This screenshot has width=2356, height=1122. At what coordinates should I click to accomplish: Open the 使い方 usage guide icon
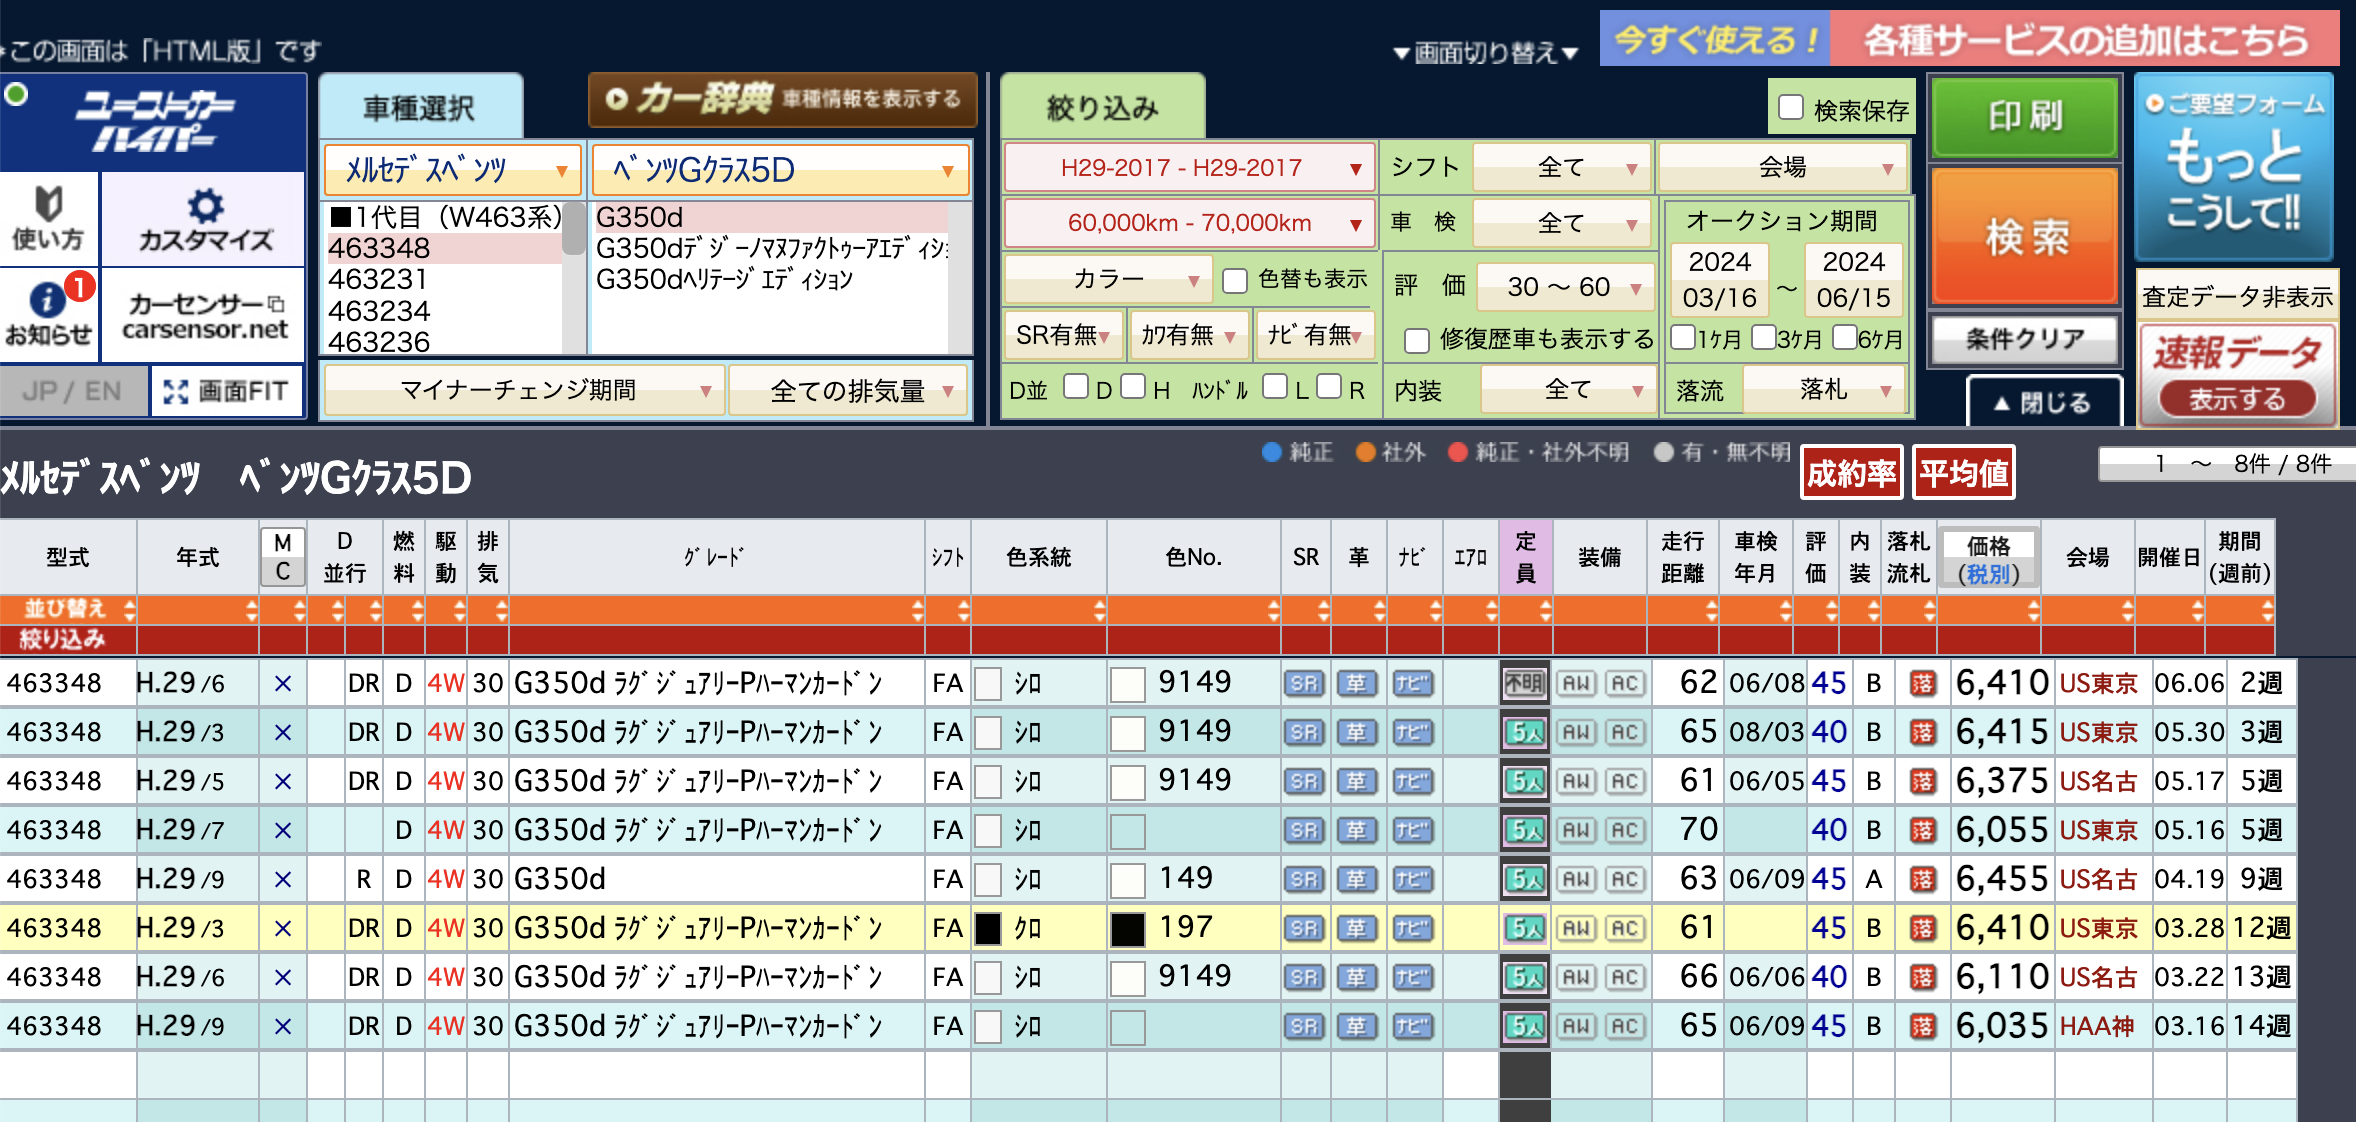tap(48, 218)
